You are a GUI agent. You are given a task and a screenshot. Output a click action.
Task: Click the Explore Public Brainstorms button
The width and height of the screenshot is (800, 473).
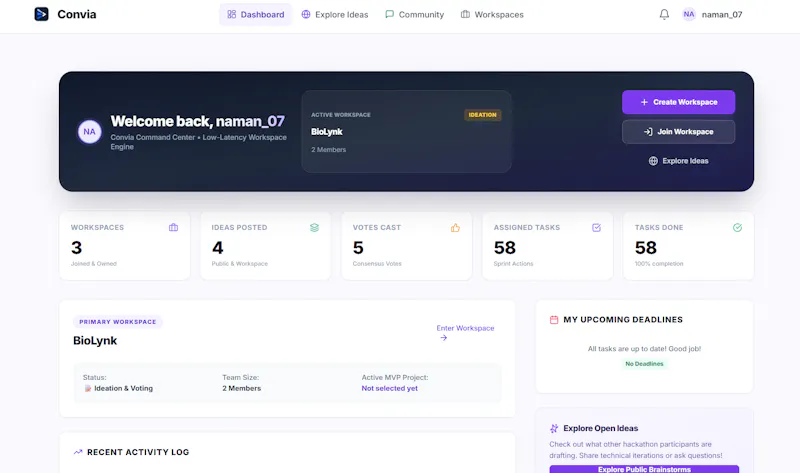point(644,469)
